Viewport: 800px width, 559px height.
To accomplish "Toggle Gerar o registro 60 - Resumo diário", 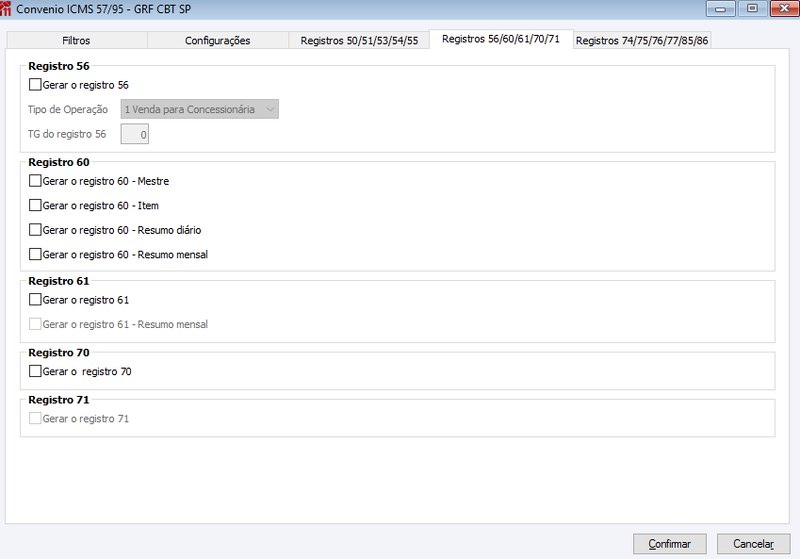I will click(x=35, y=230).
